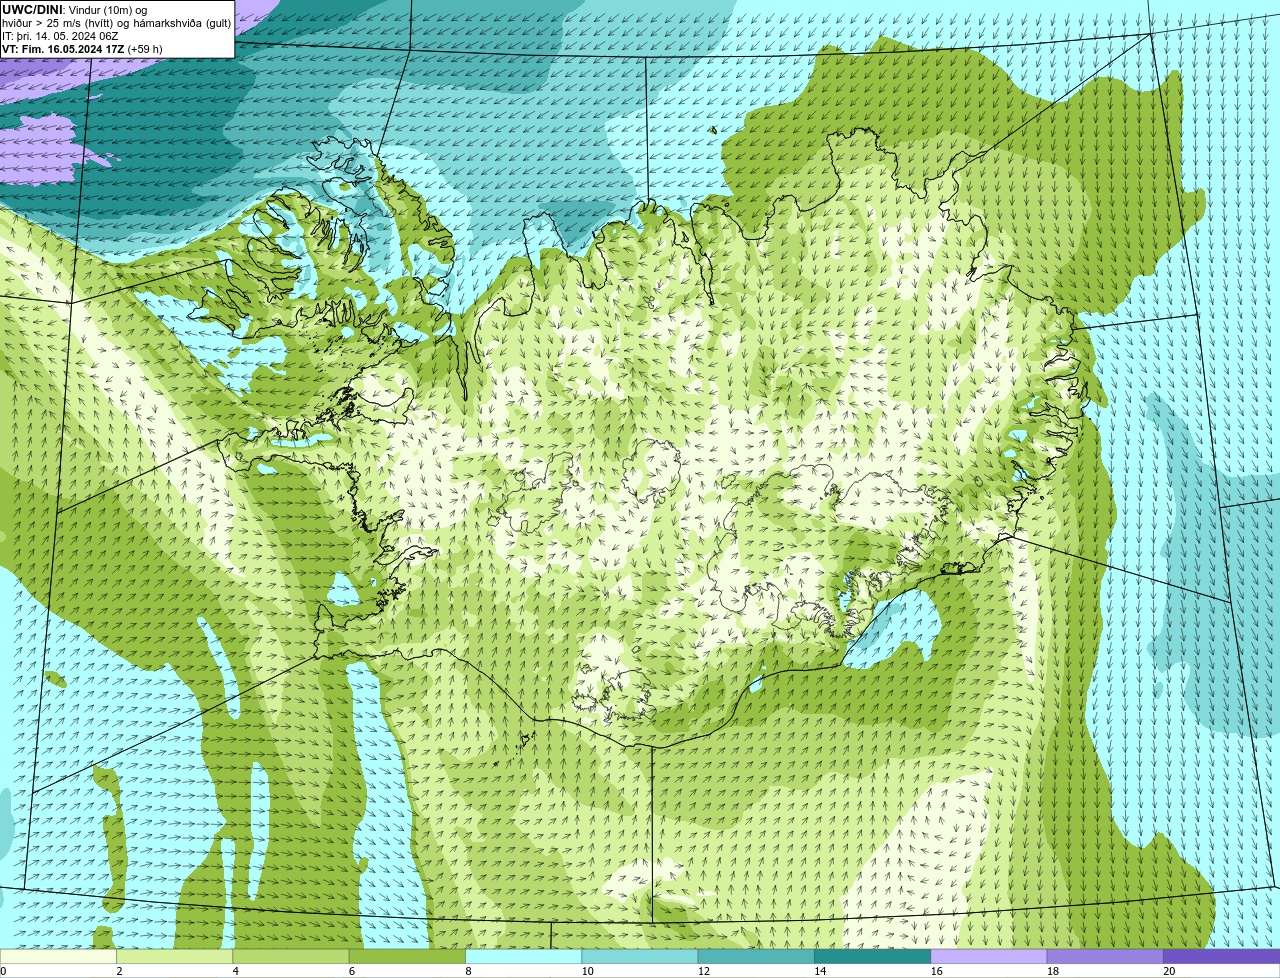Image resolution: width=1280 pixels, height=978 pixels.
Task: Click the 2–4 m/s light green legend swatch
Action: [x=175, y=956]
